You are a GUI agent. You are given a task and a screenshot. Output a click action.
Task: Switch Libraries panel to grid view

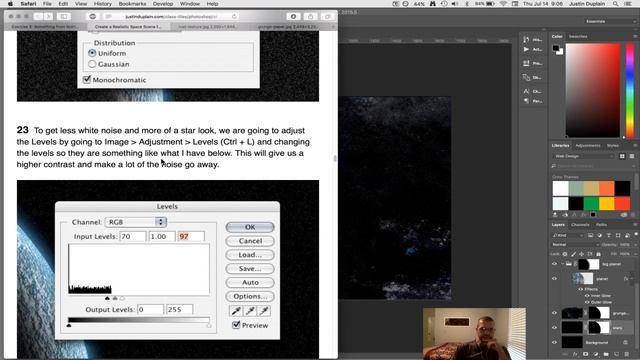622,156
